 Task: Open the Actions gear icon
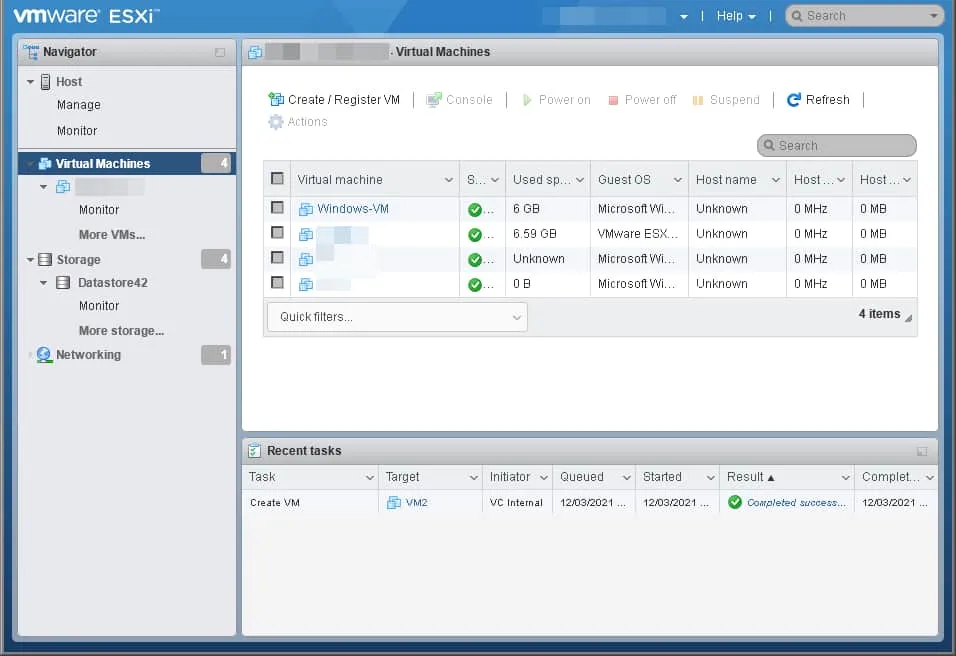coord(276,122)
